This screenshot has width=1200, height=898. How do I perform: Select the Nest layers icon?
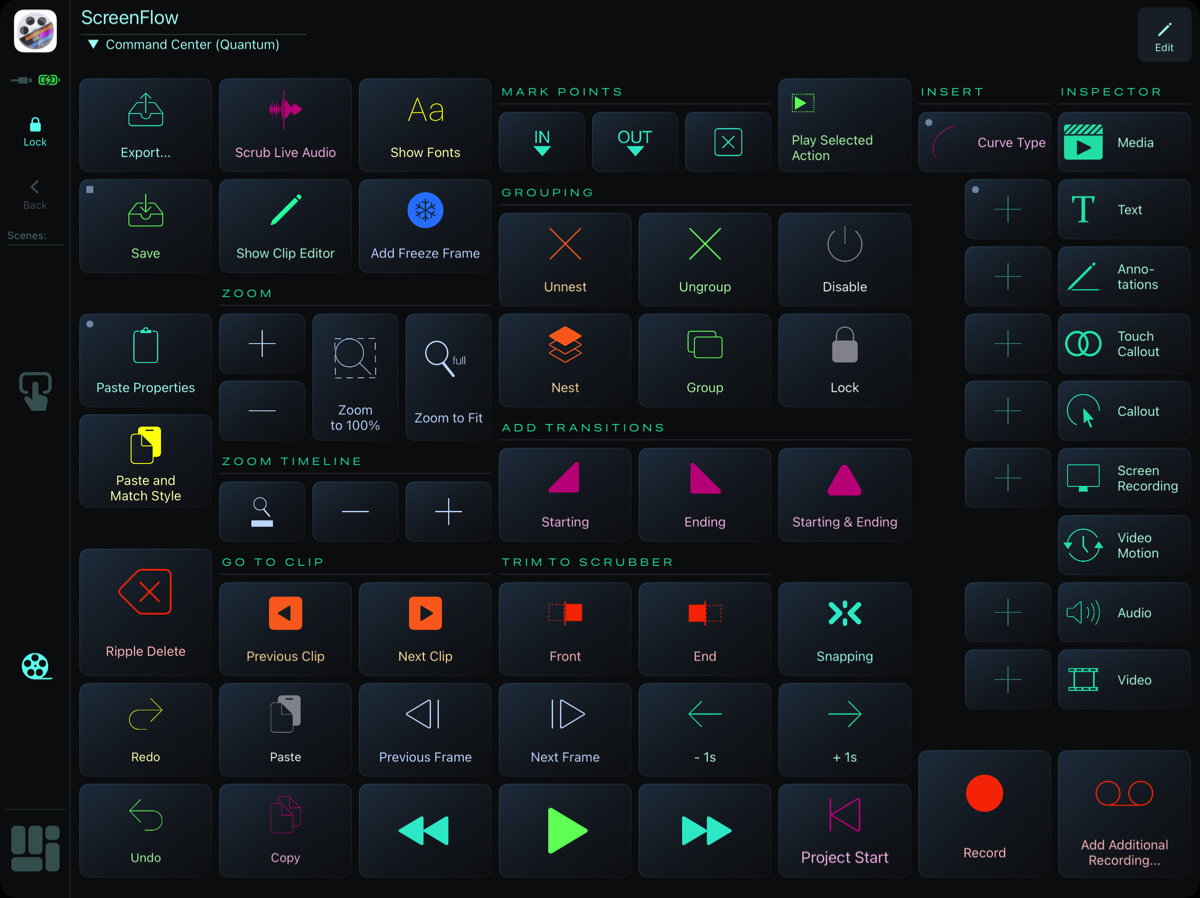[x=565, y=346]
